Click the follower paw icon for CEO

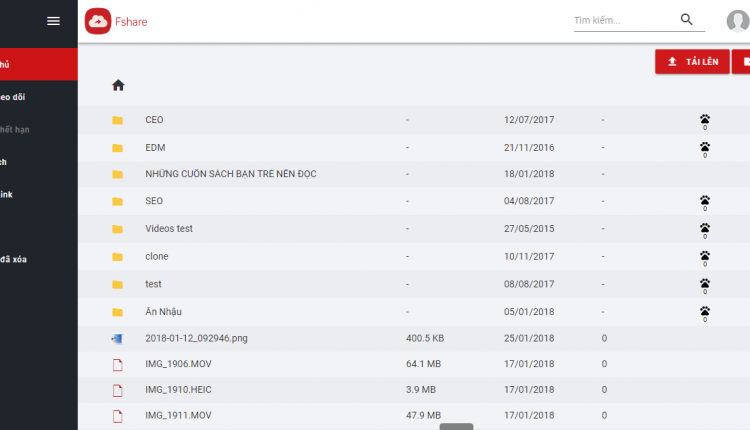tap(705, 121)
